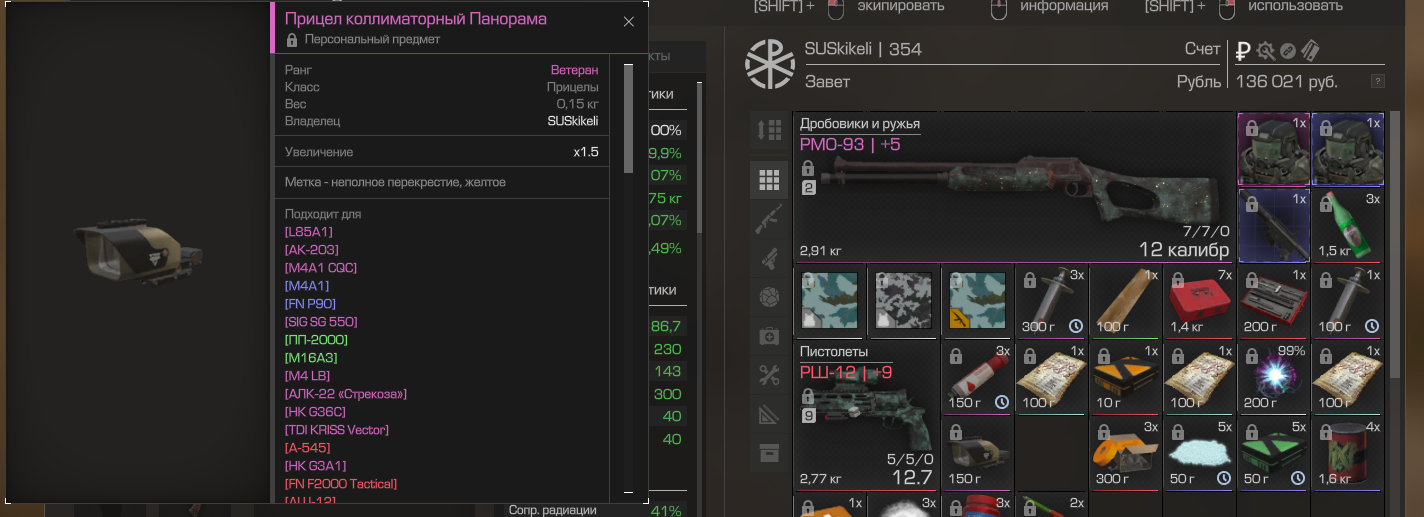The height and width of the screenshot is (517, 1424).
Task: Select the РШ-12 pistol item
Action: [867, 415]
